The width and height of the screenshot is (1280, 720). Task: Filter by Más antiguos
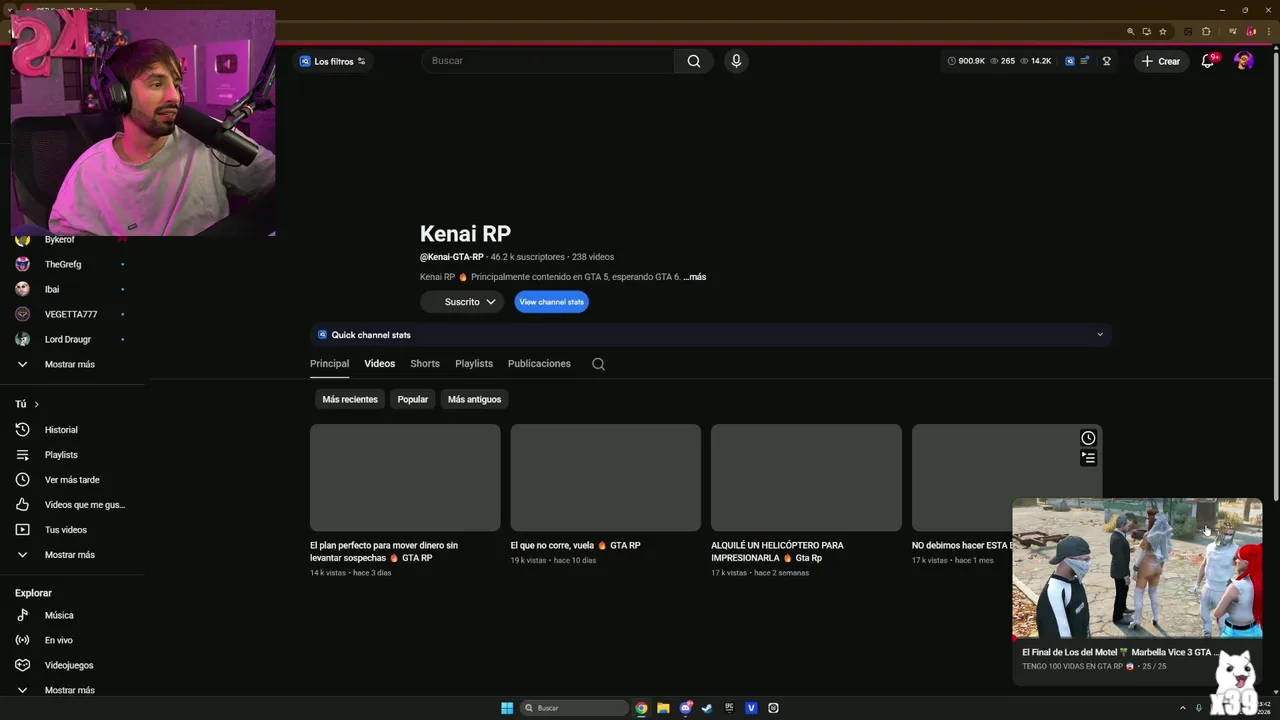point(474,399)
